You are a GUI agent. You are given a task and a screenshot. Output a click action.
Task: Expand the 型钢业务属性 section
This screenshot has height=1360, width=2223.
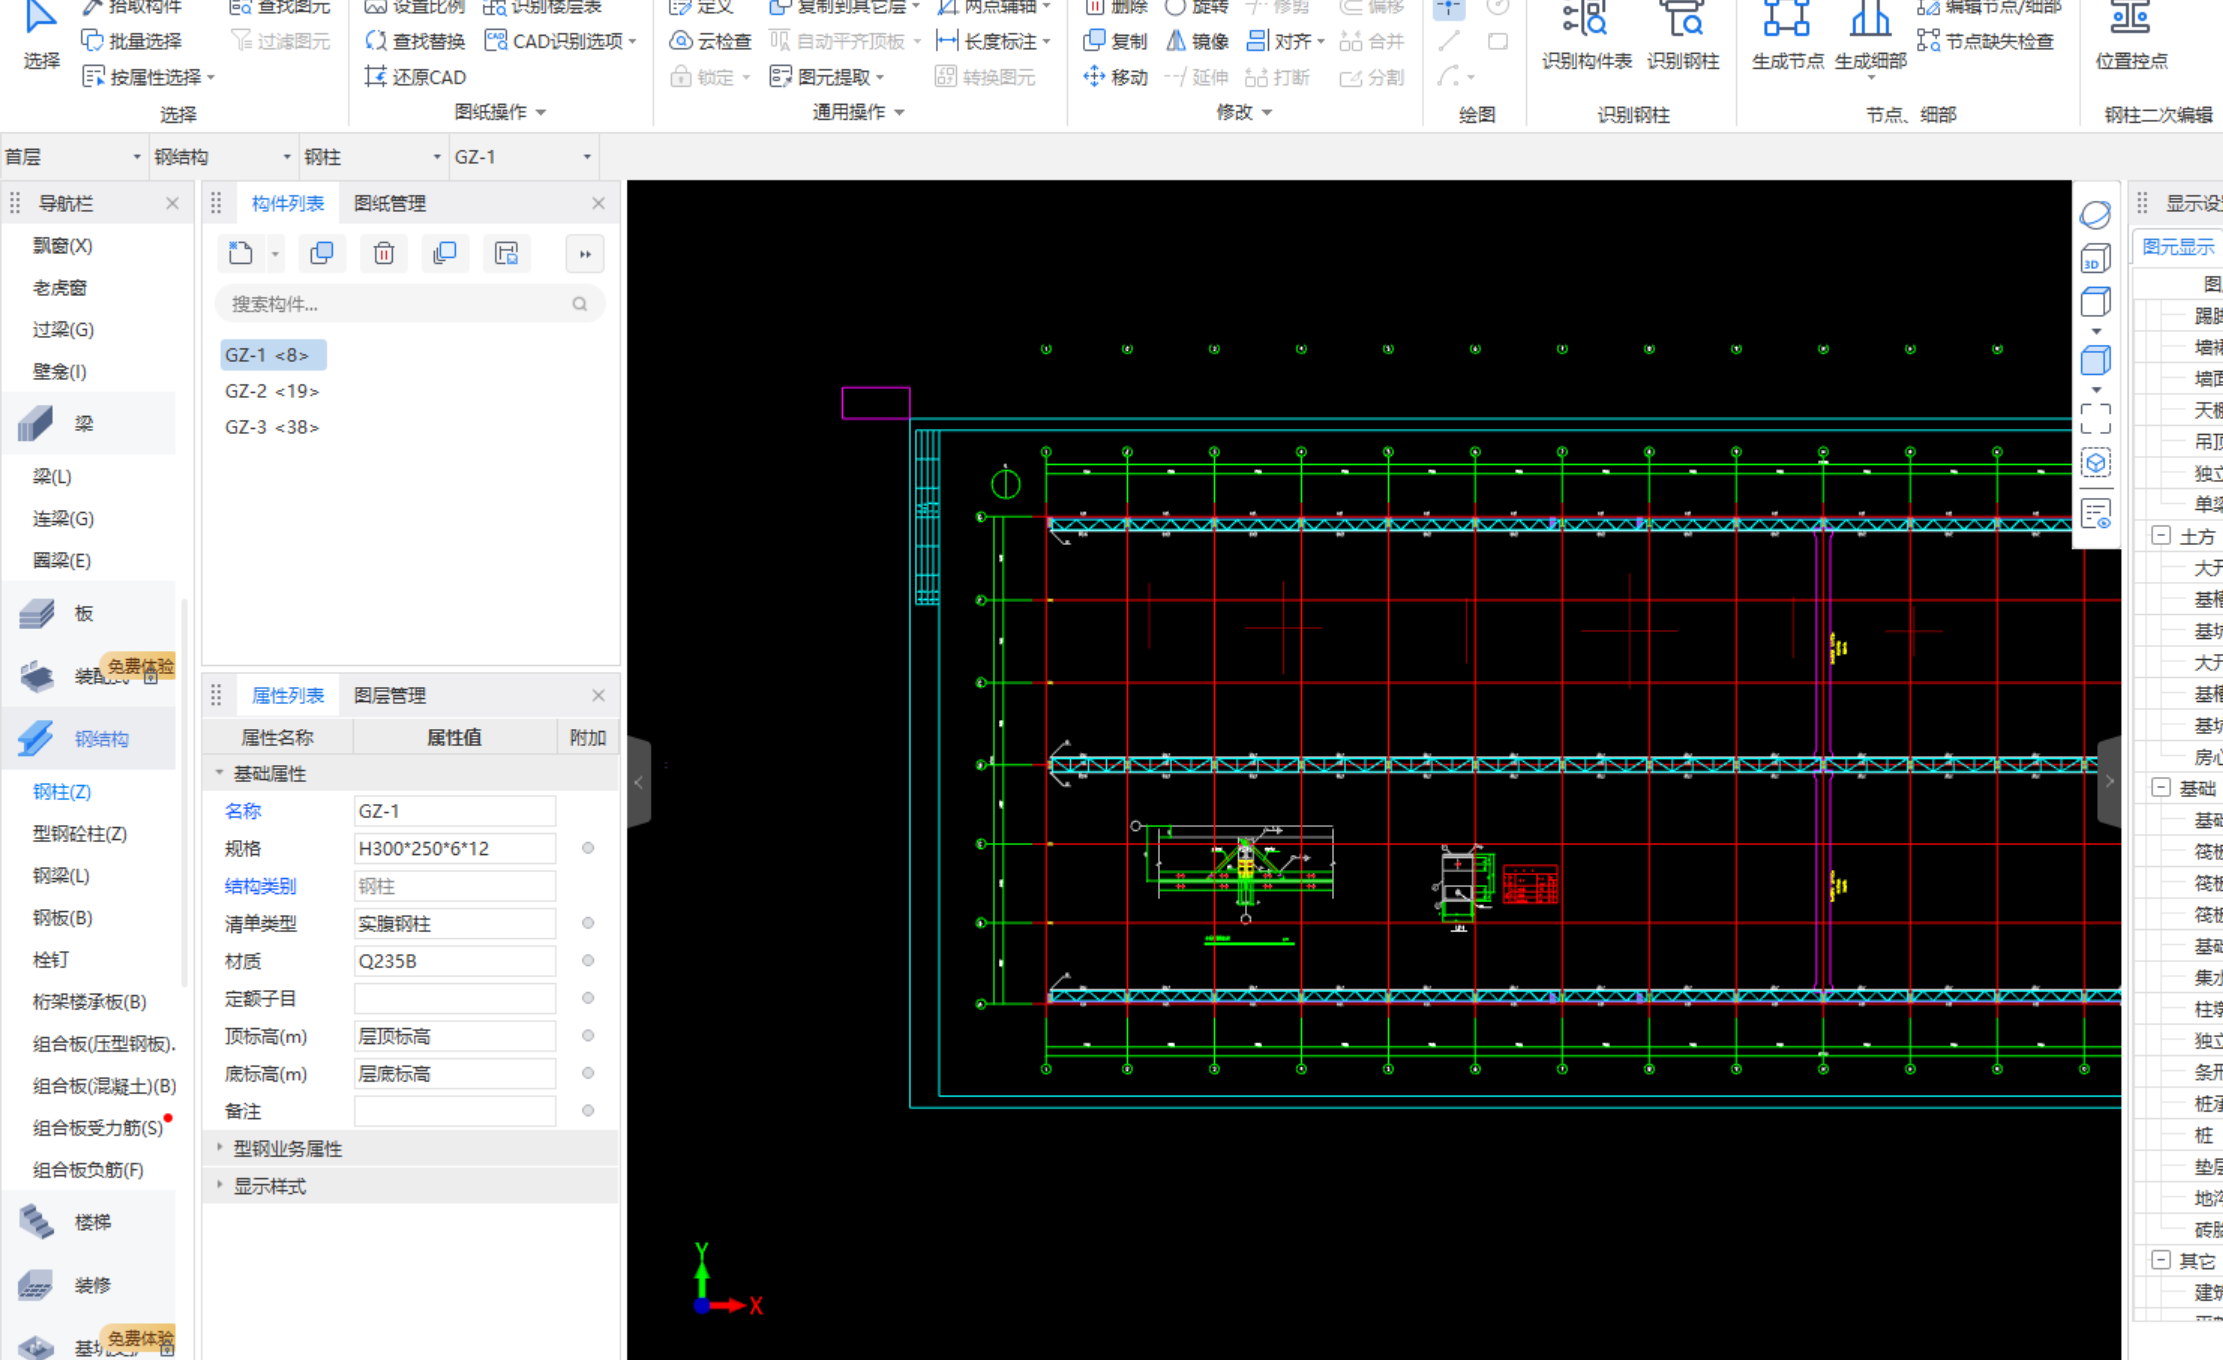click(219, 1148)
